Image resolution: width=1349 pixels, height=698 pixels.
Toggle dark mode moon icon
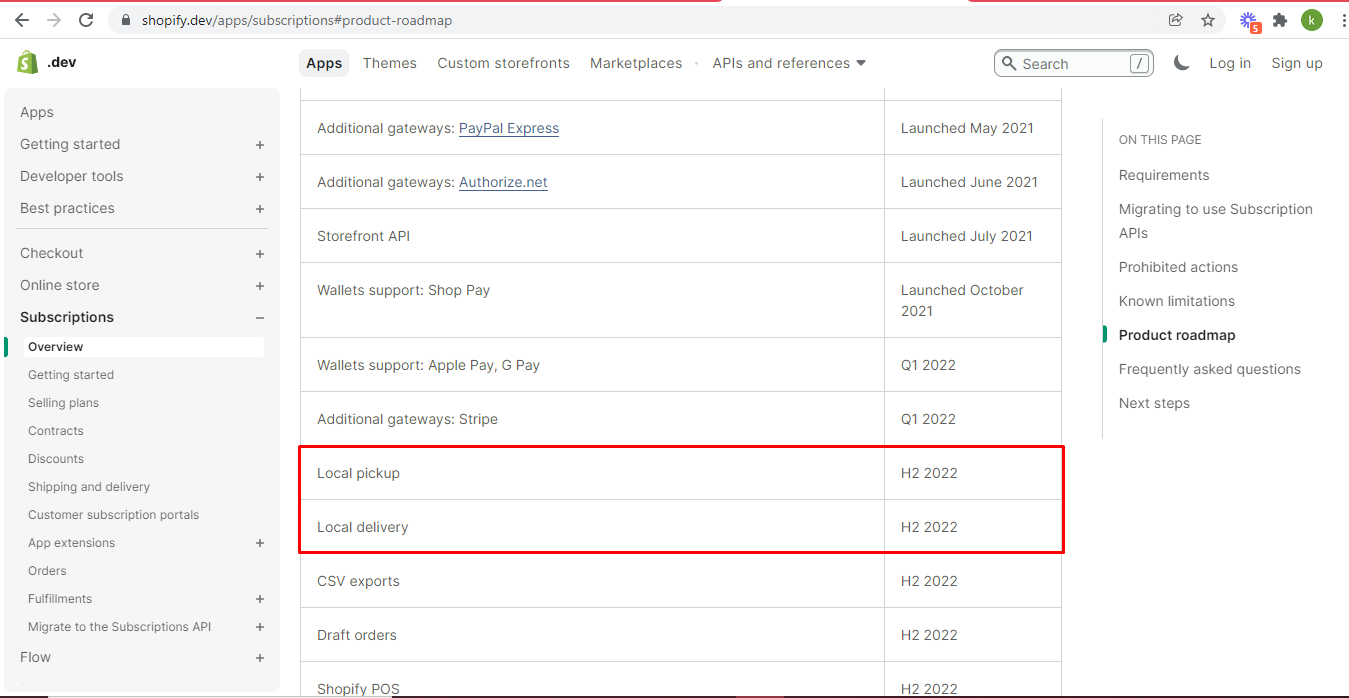click(x=1181, y=63)
